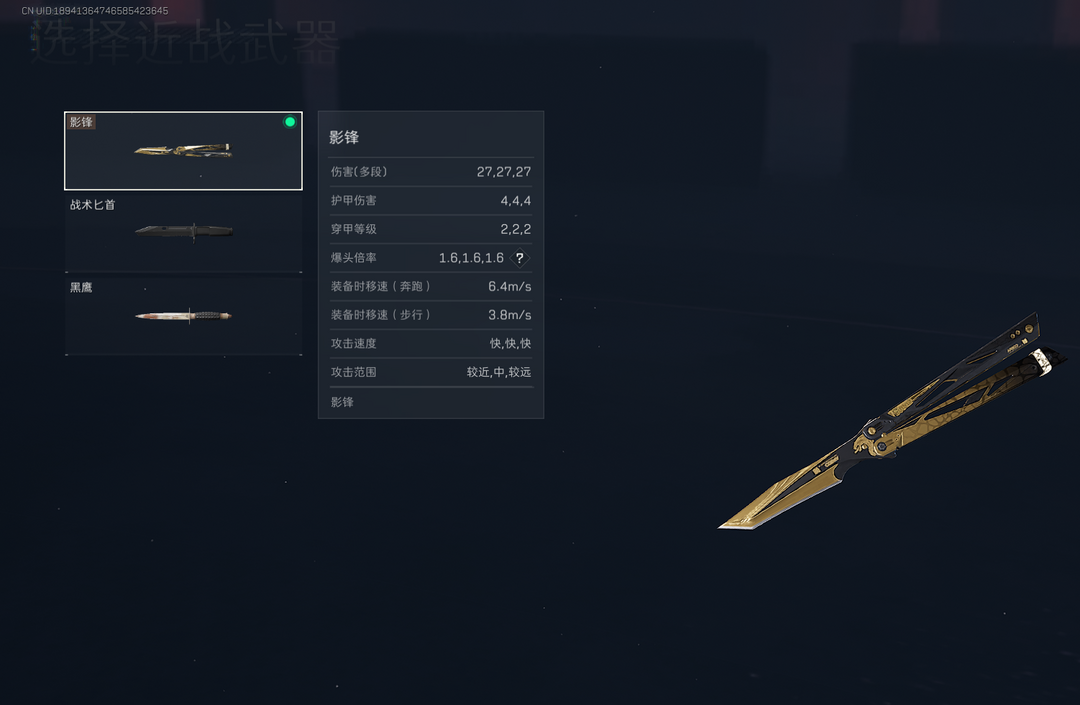The image size is (1080, 705).
Task: Click the 攻击范围 stat row
Action: [x=431, y=372]
